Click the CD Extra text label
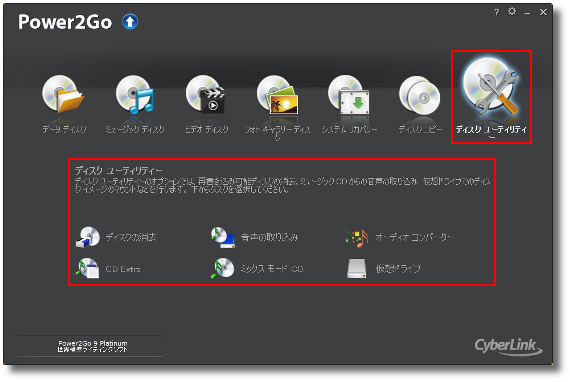Viewport: 570px width, 382px height. pyautogui.click(x=123, y=269)
